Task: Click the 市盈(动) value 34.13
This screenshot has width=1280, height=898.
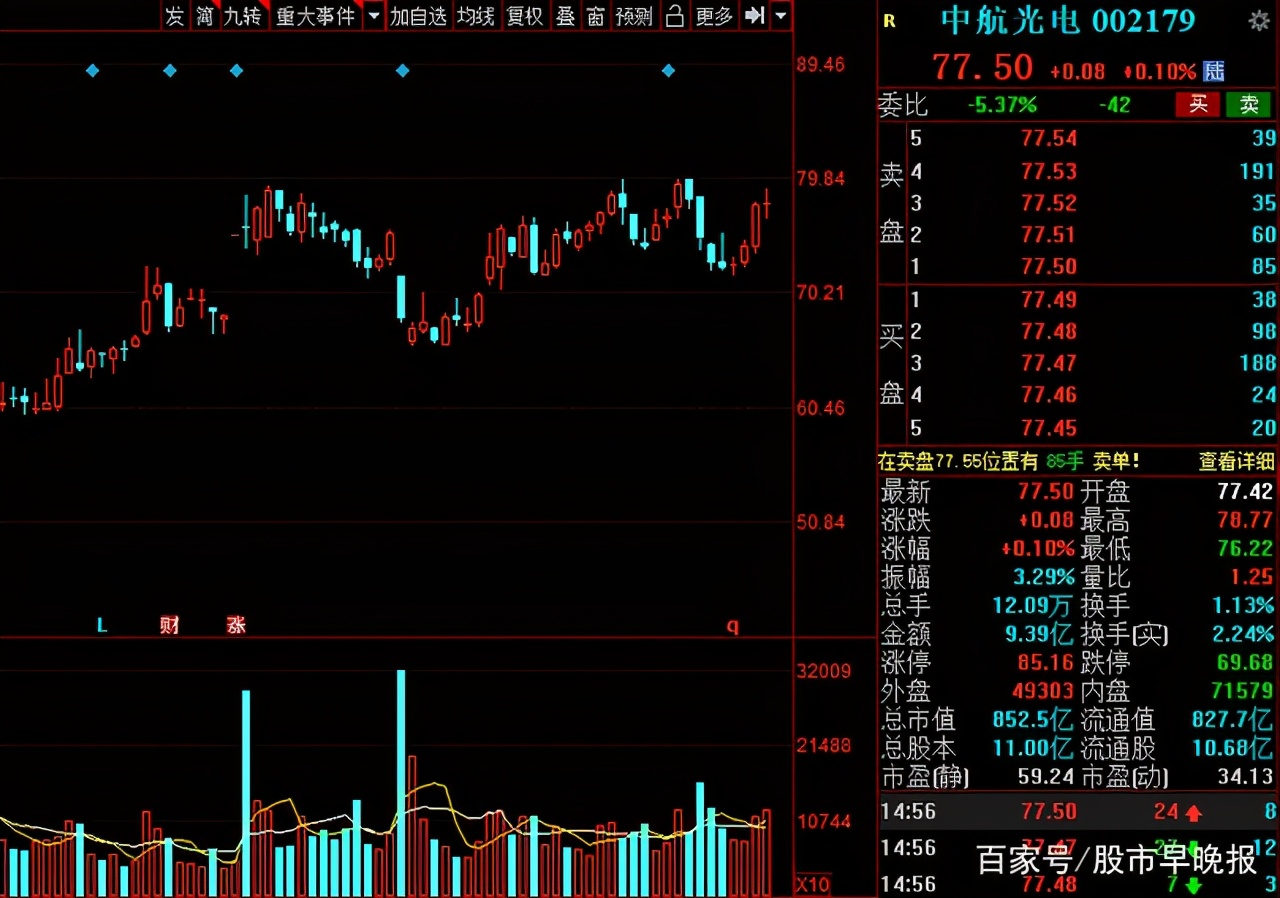Action: [x=1245, y=776]
